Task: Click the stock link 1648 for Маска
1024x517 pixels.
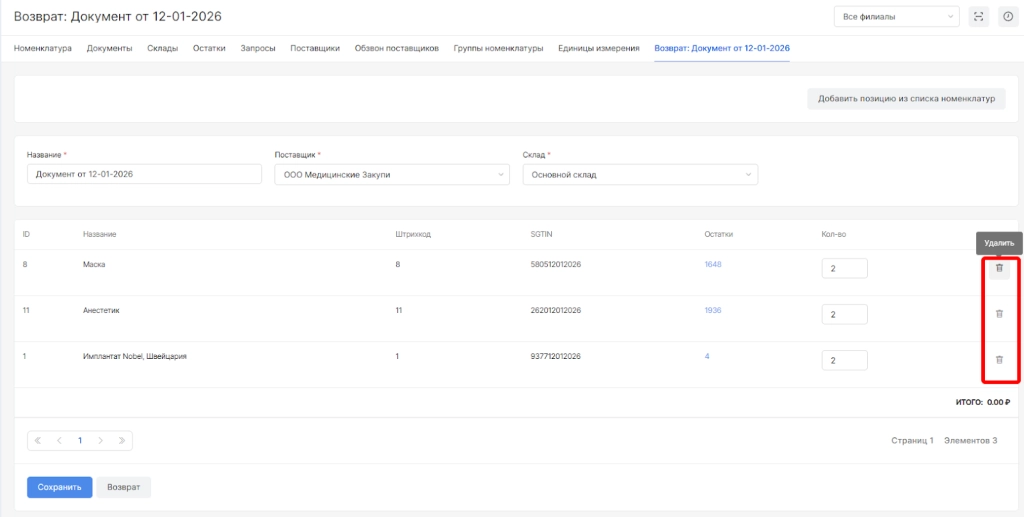Action: [x=713, y=264]
